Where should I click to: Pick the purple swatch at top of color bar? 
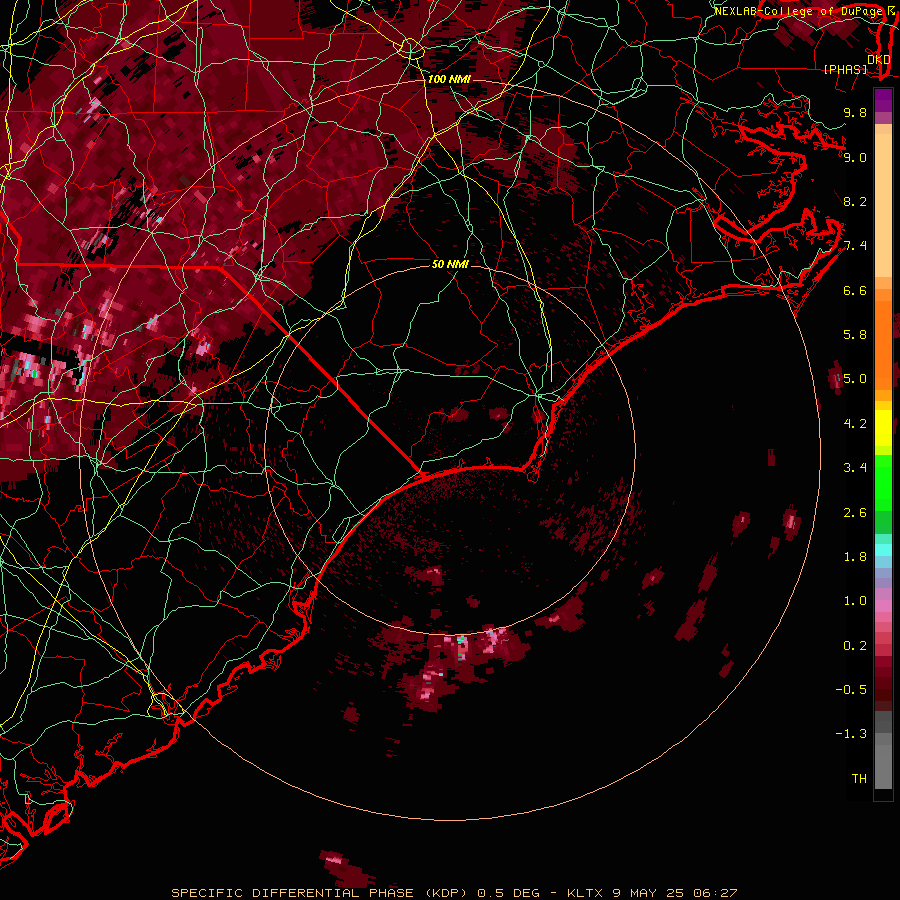click(x=883, y=100)
